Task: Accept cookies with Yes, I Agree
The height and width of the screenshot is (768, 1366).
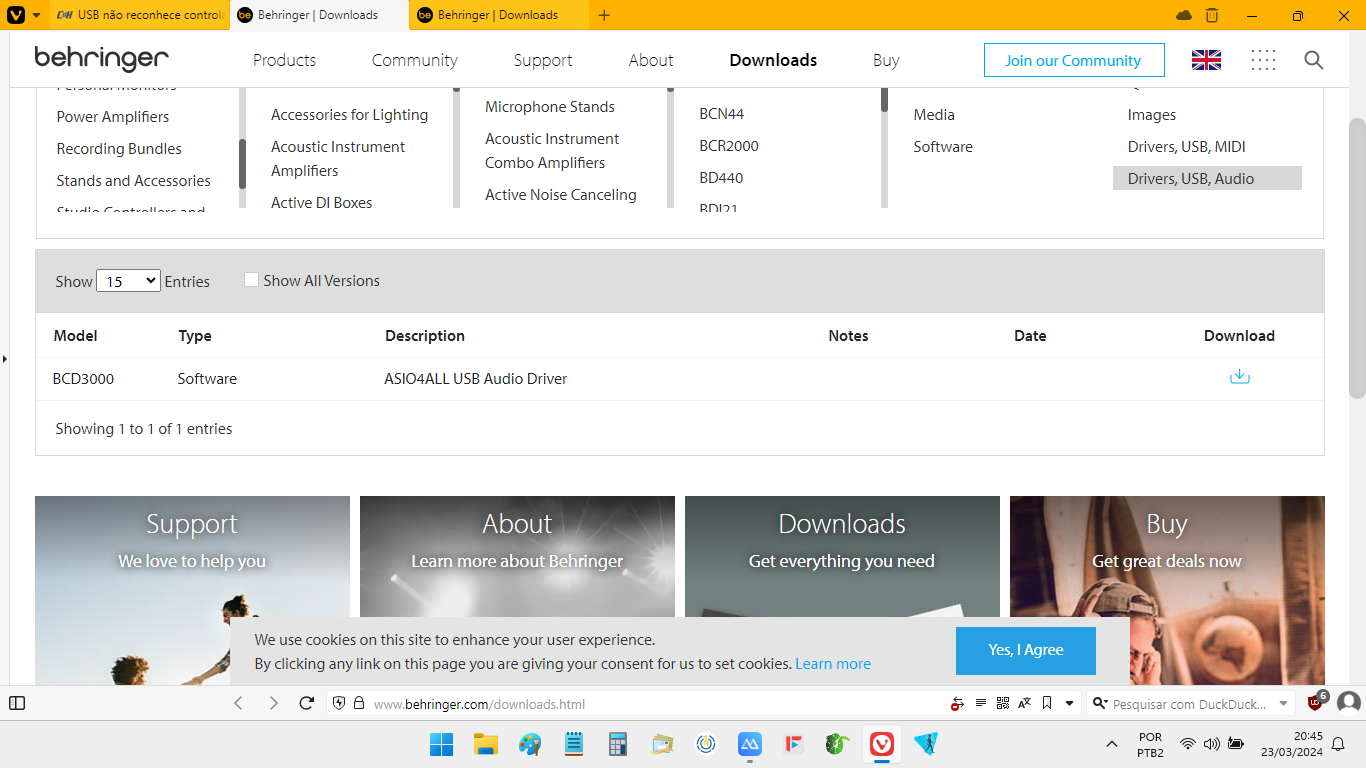Action: pos(1026,650)
